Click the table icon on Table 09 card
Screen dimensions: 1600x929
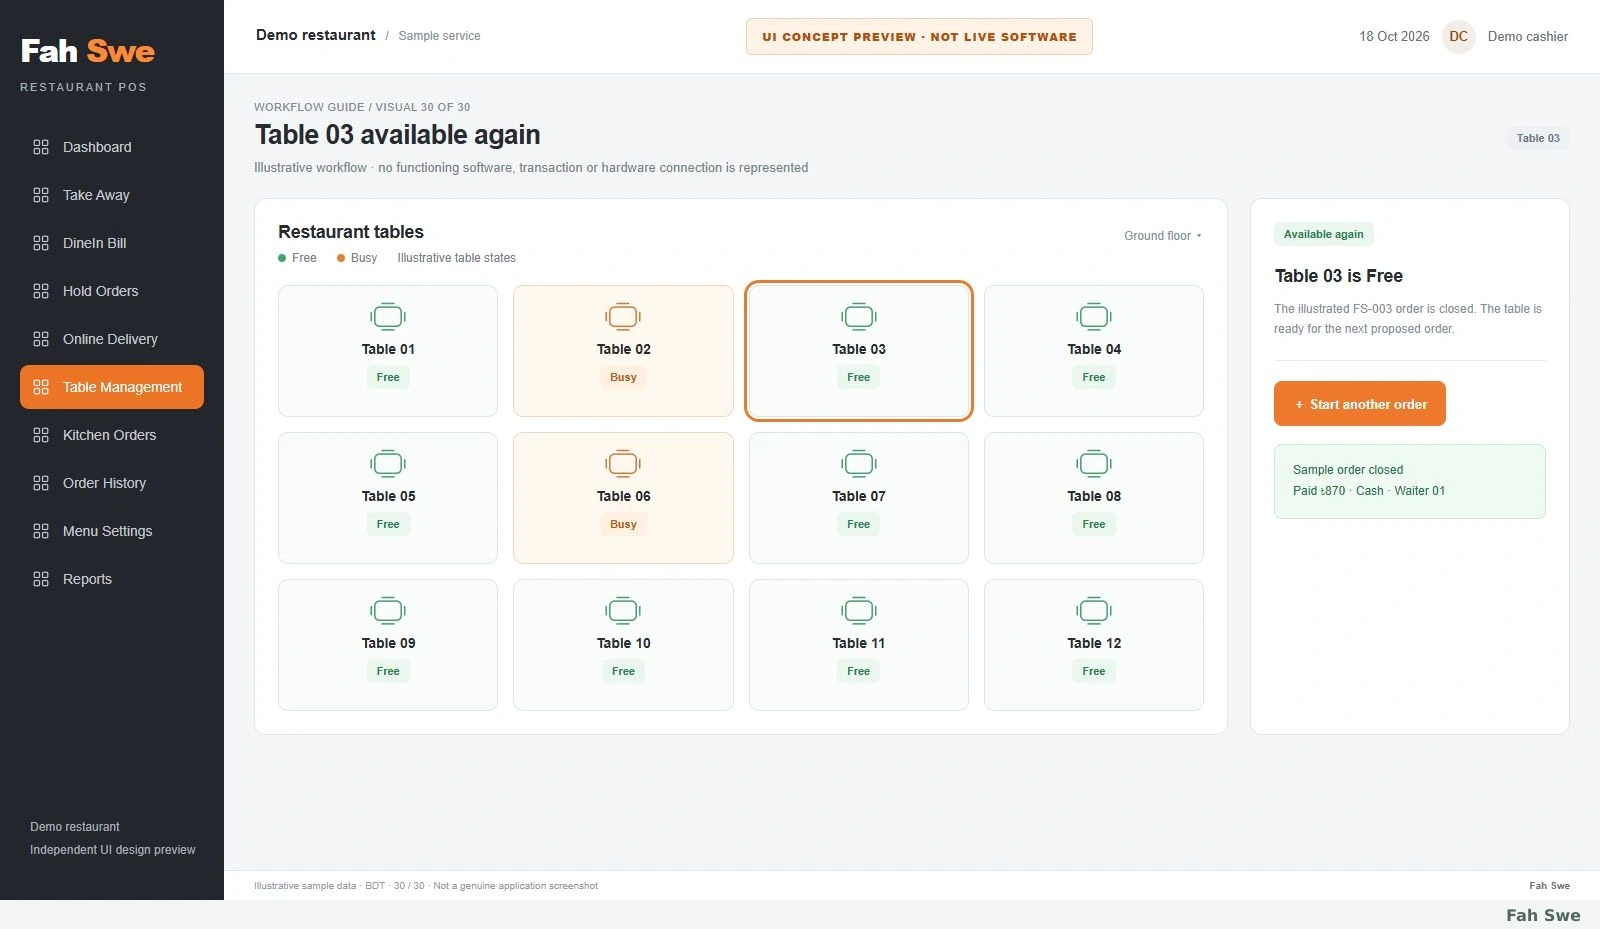point(388,611)
